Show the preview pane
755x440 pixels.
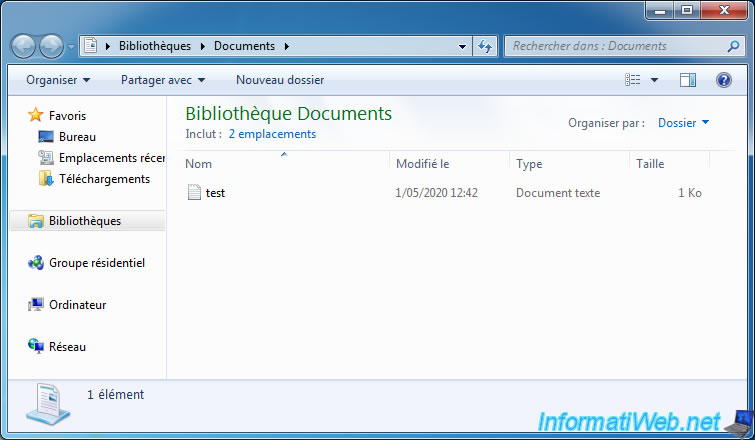[688, 80]
